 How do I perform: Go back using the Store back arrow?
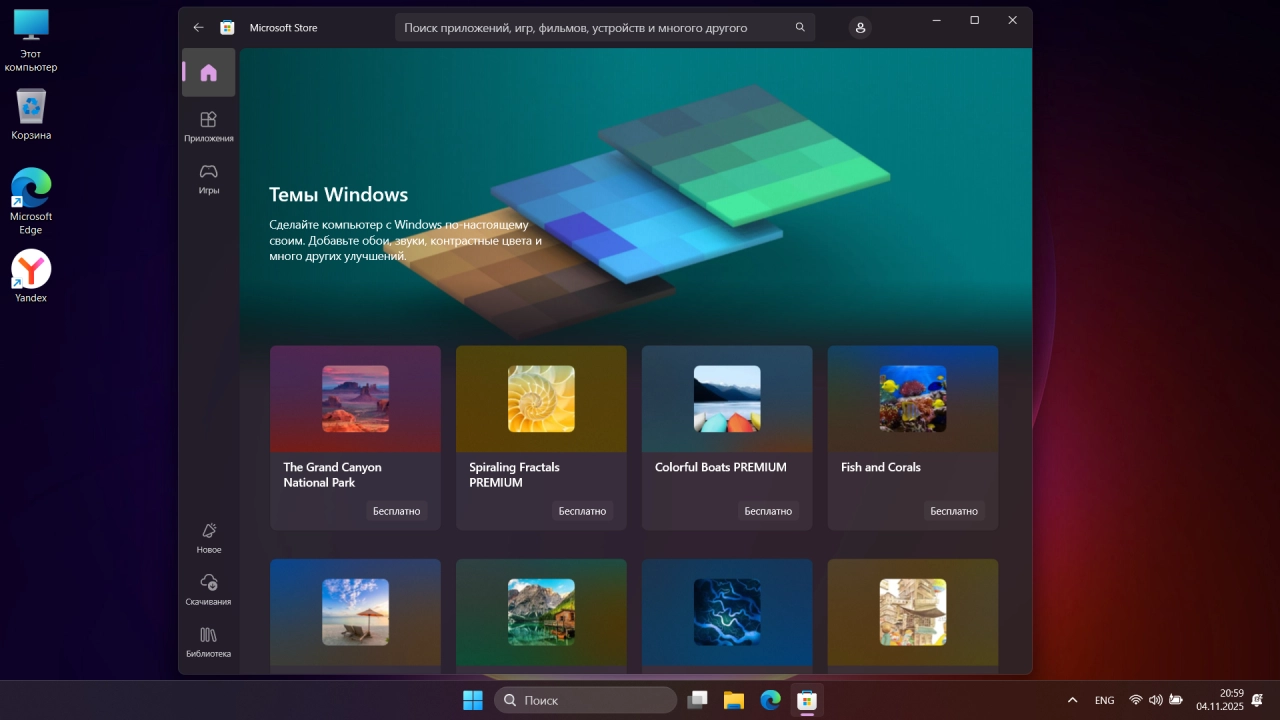coord(198,28)
